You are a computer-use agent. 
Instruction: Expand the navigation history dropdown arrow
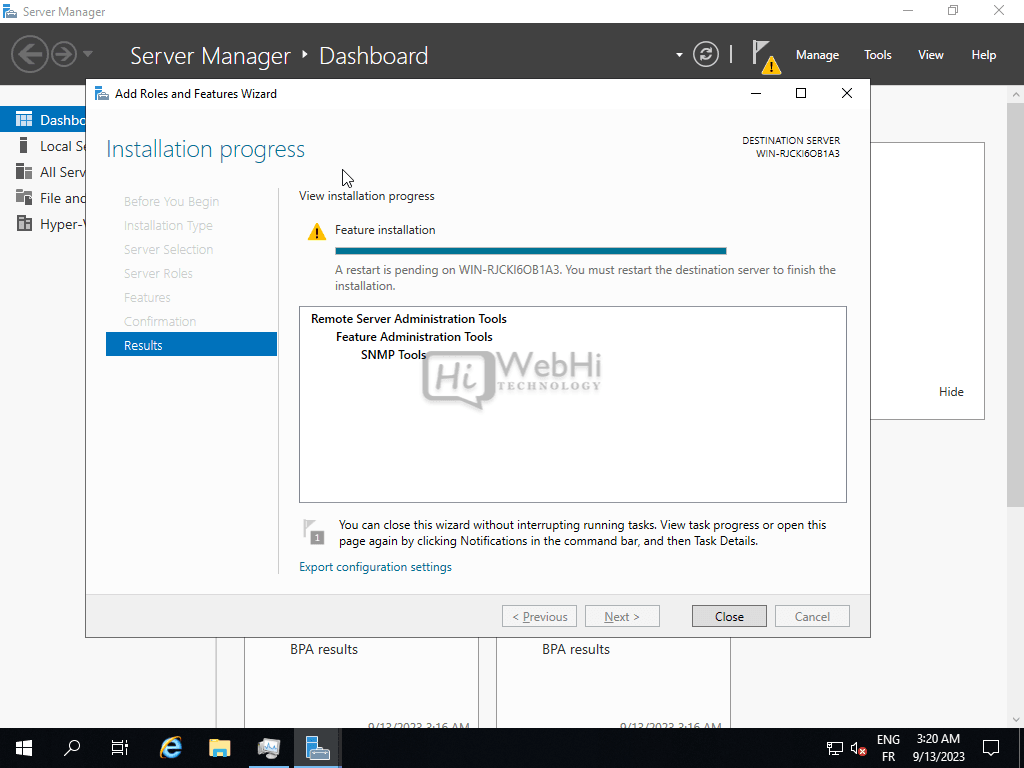(x=88, y=54)
